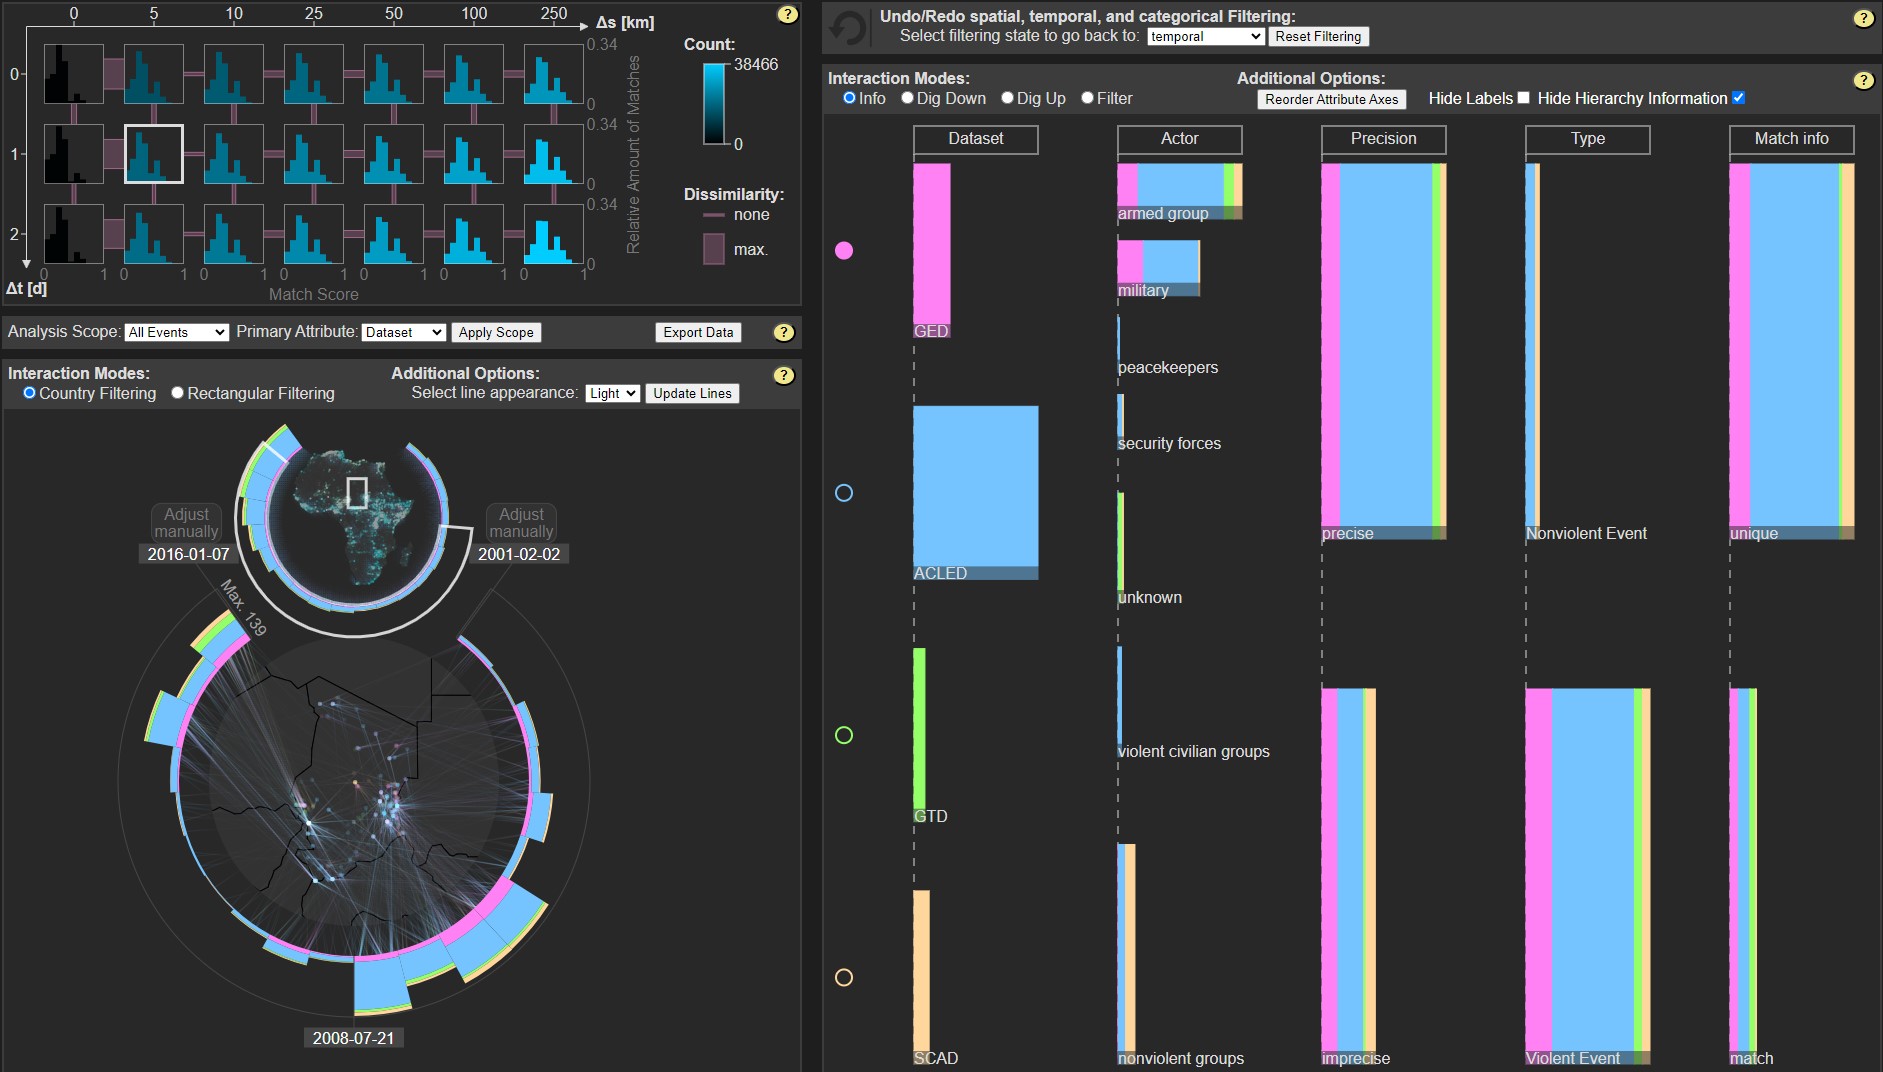Click the max dissimilarity legend swatch
The height and width of the screenshot is (1072, 1883).
[714, 249]
